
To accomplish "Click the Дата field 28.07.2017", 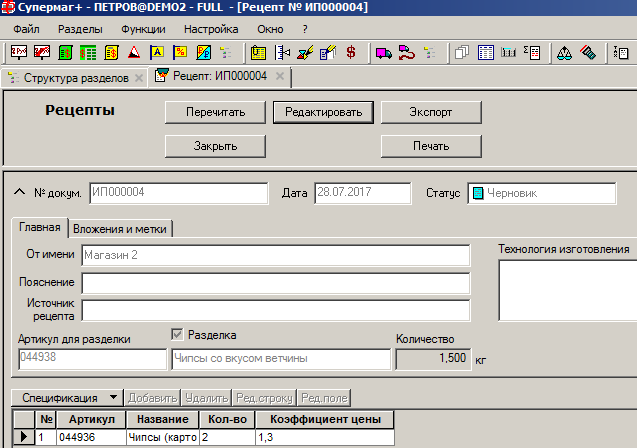I will (x=362, y=193).
